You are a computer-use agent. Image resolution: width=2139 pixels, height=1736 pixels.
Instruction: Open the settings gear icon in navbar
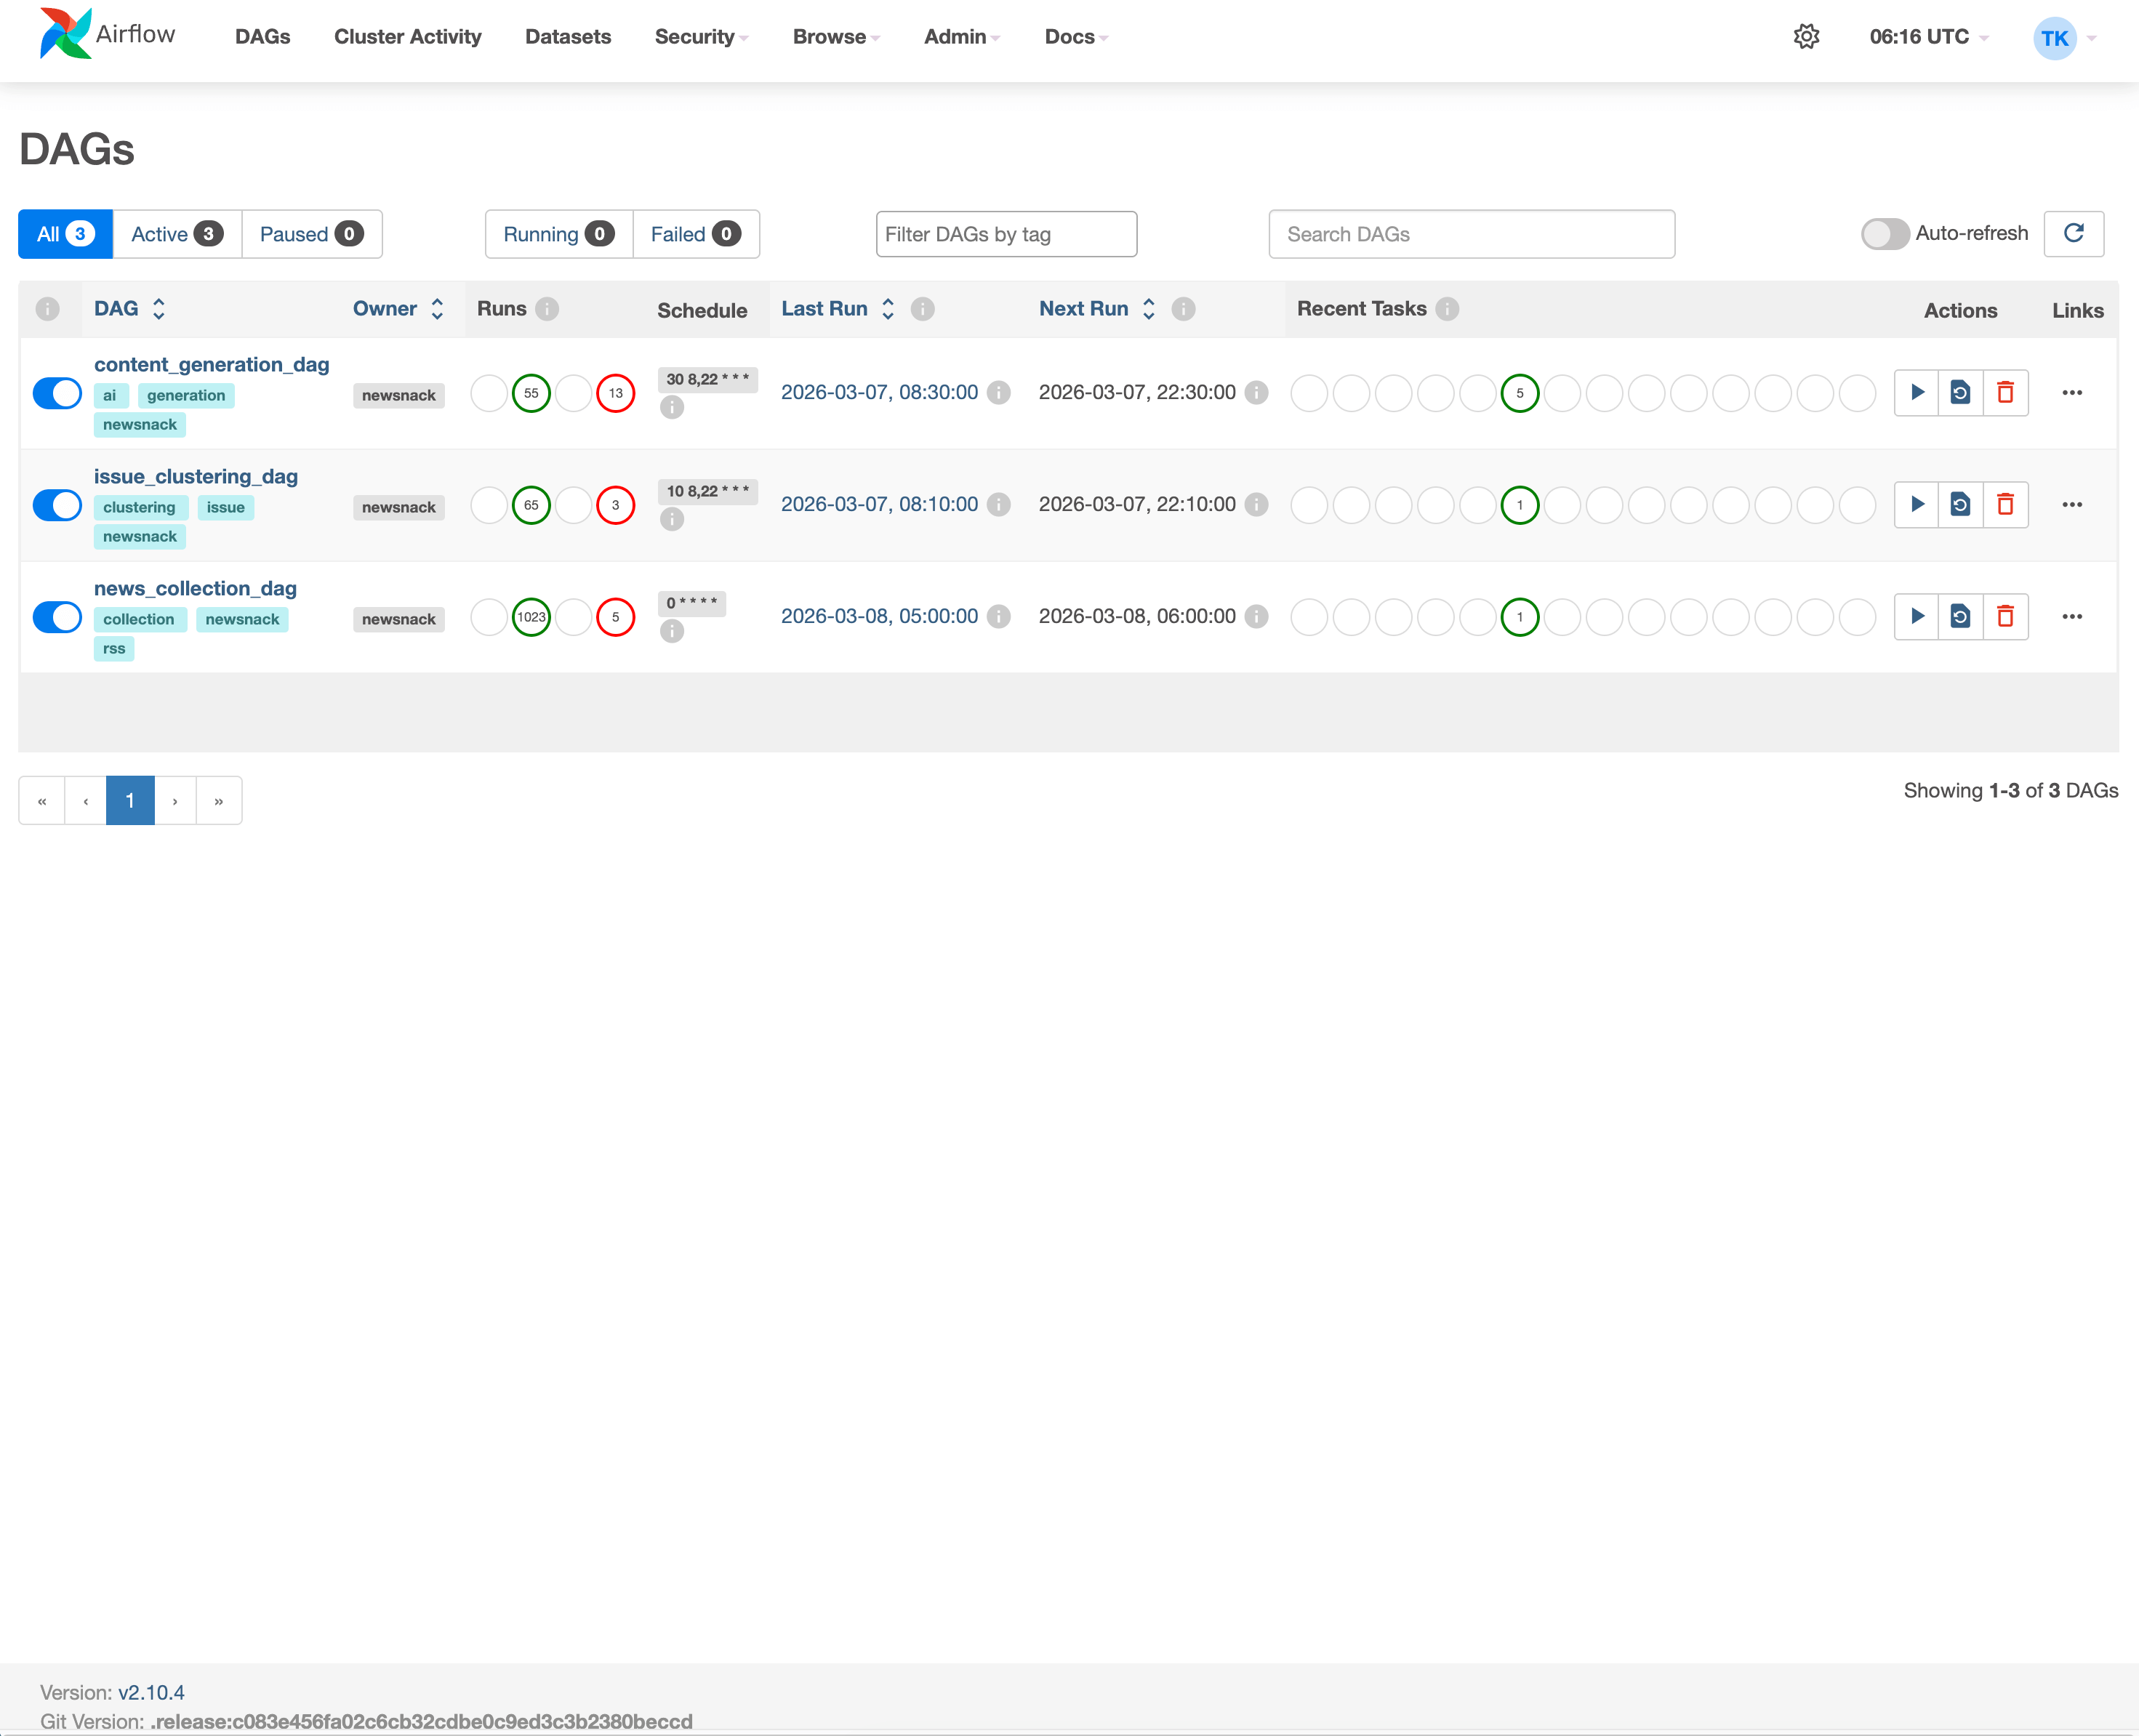[1806, 37]
